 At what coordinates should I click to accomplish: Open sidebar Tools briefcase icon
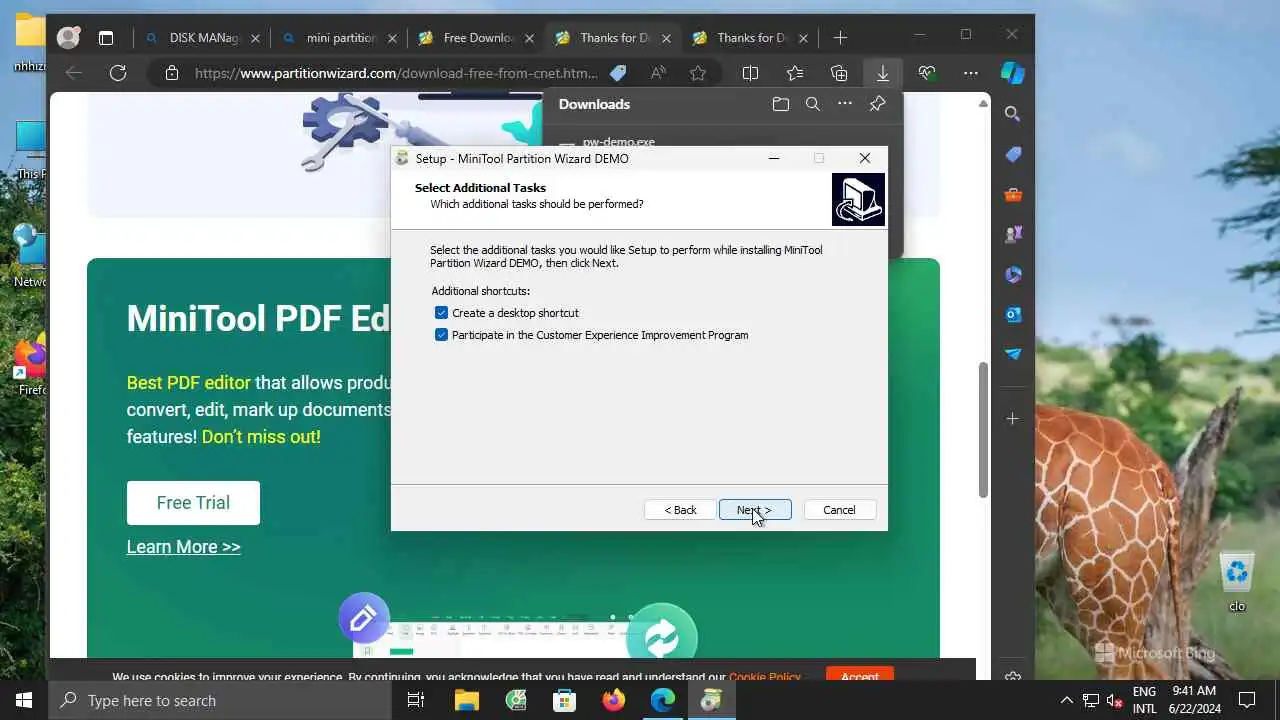1013,194
